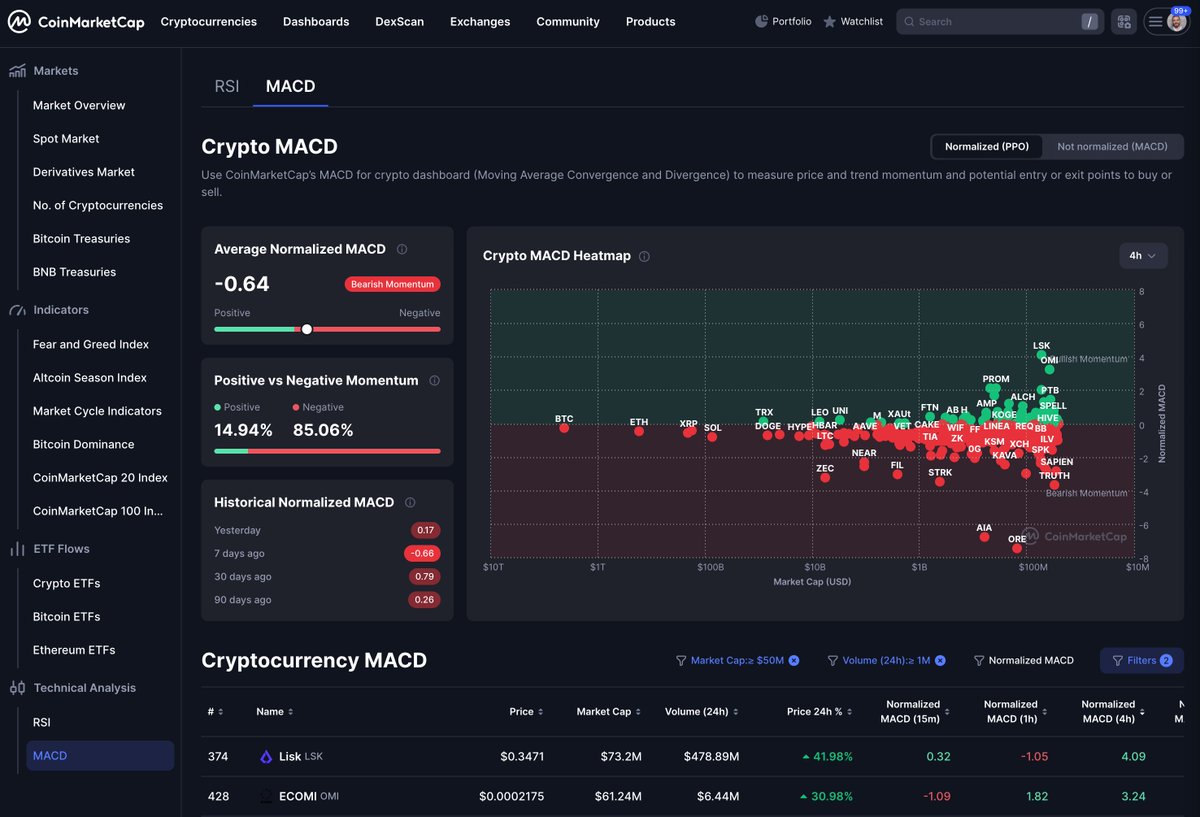
Task: Open Community top menu
Action: coord(568,21)
